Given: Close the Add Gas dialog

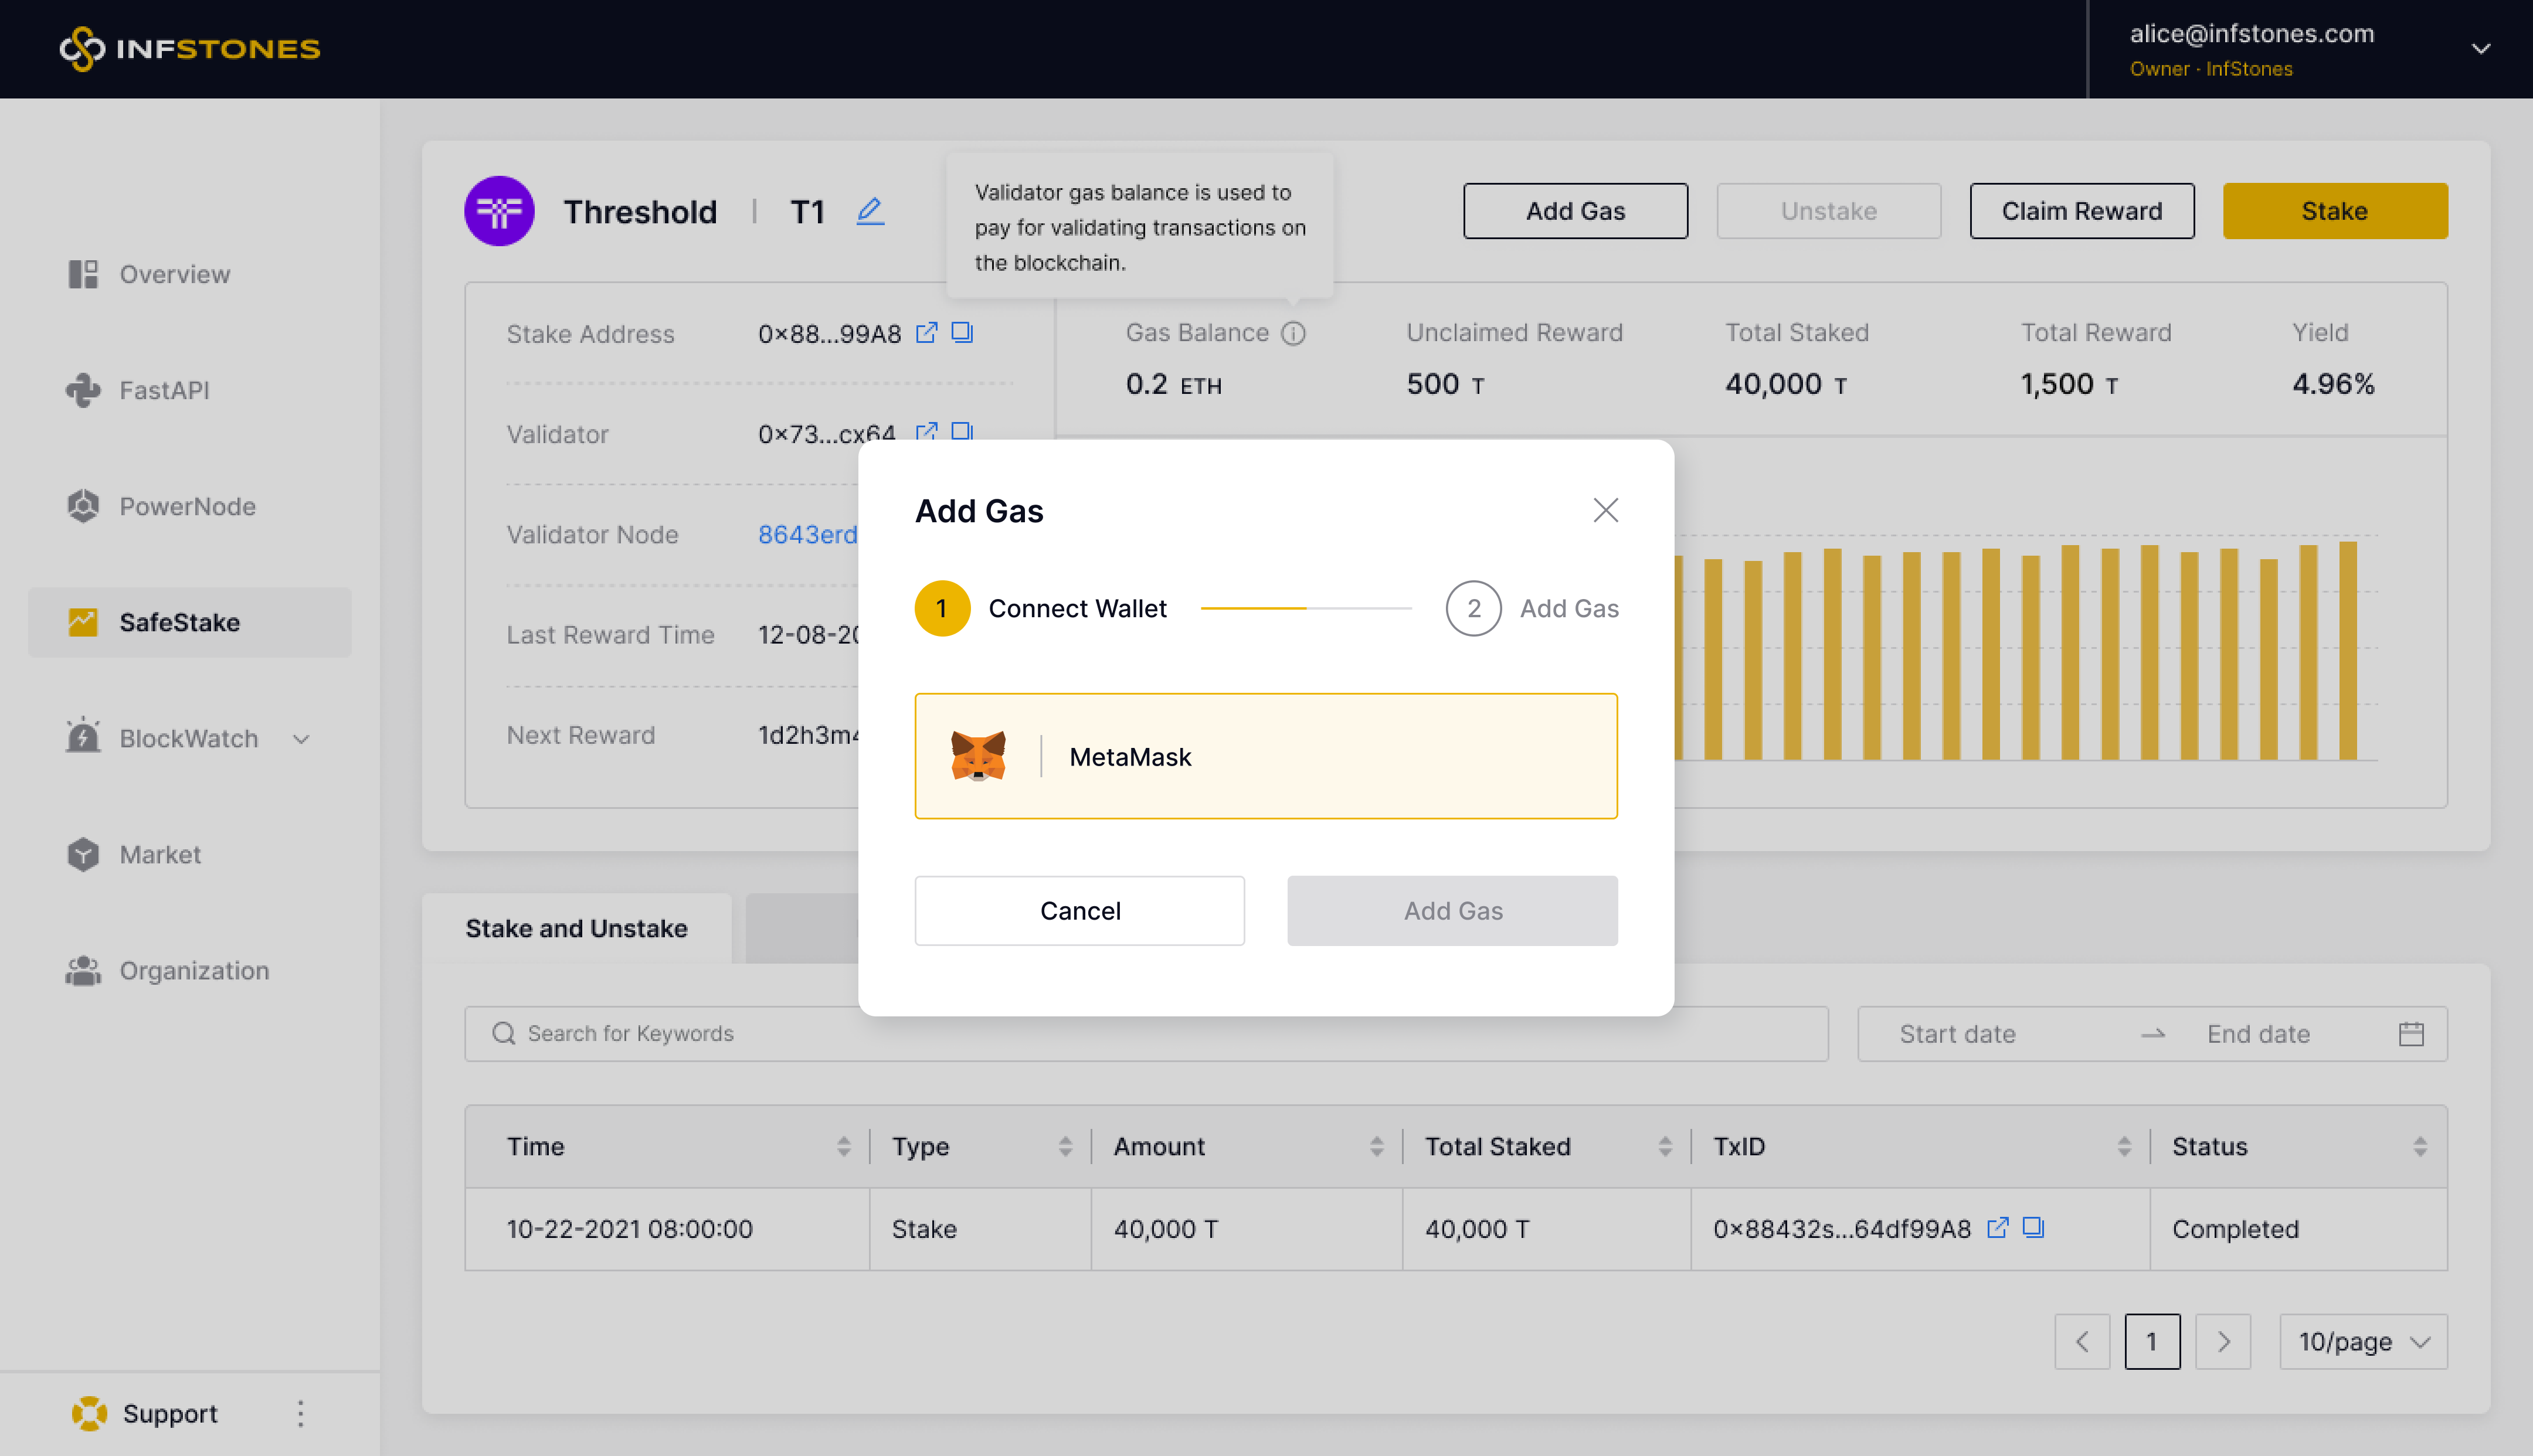Looking at the screenshot, I should pyautogui.click(x=1605, y=510).
